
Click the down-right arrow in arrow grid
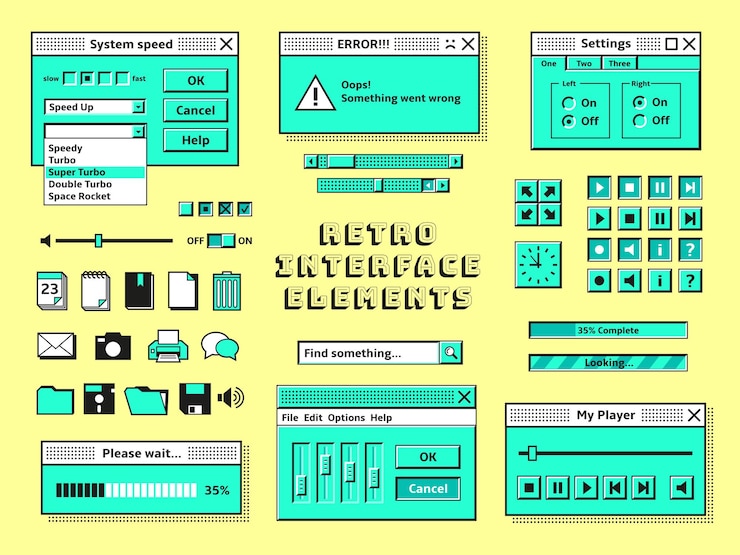550,214
